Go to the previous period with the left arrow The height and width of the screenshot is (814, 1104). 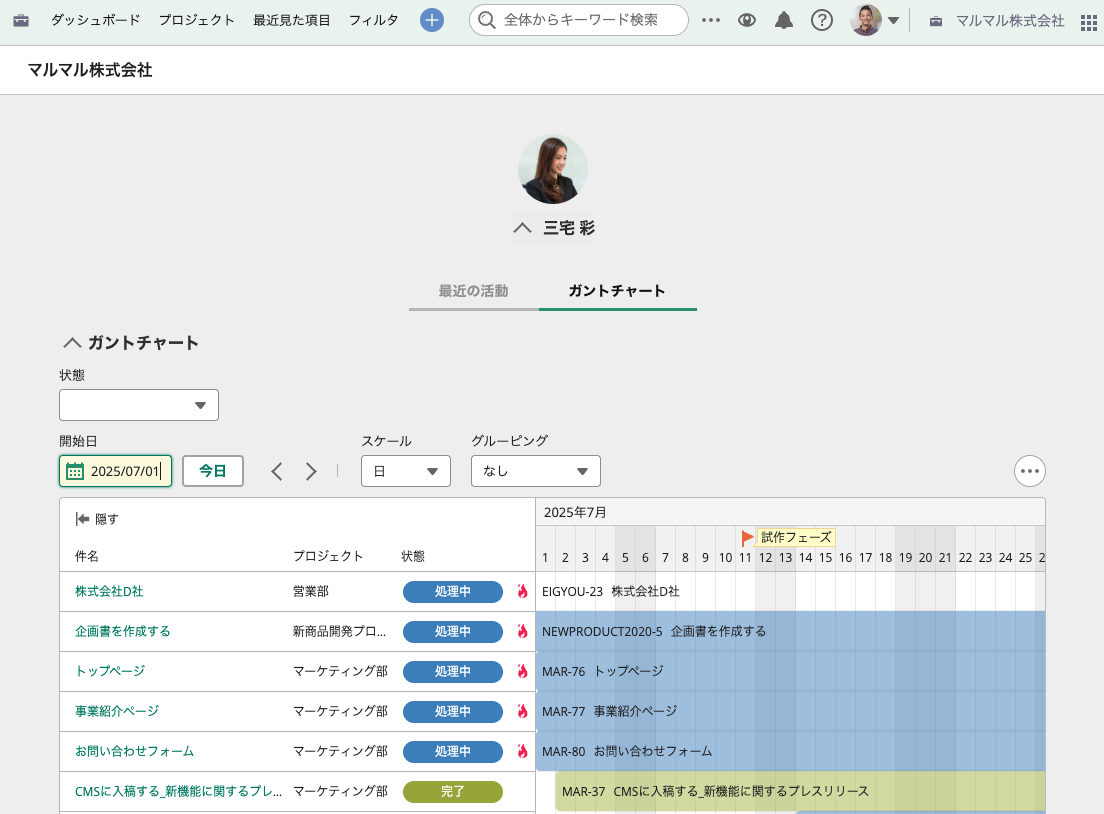click(x=277, y=471)
